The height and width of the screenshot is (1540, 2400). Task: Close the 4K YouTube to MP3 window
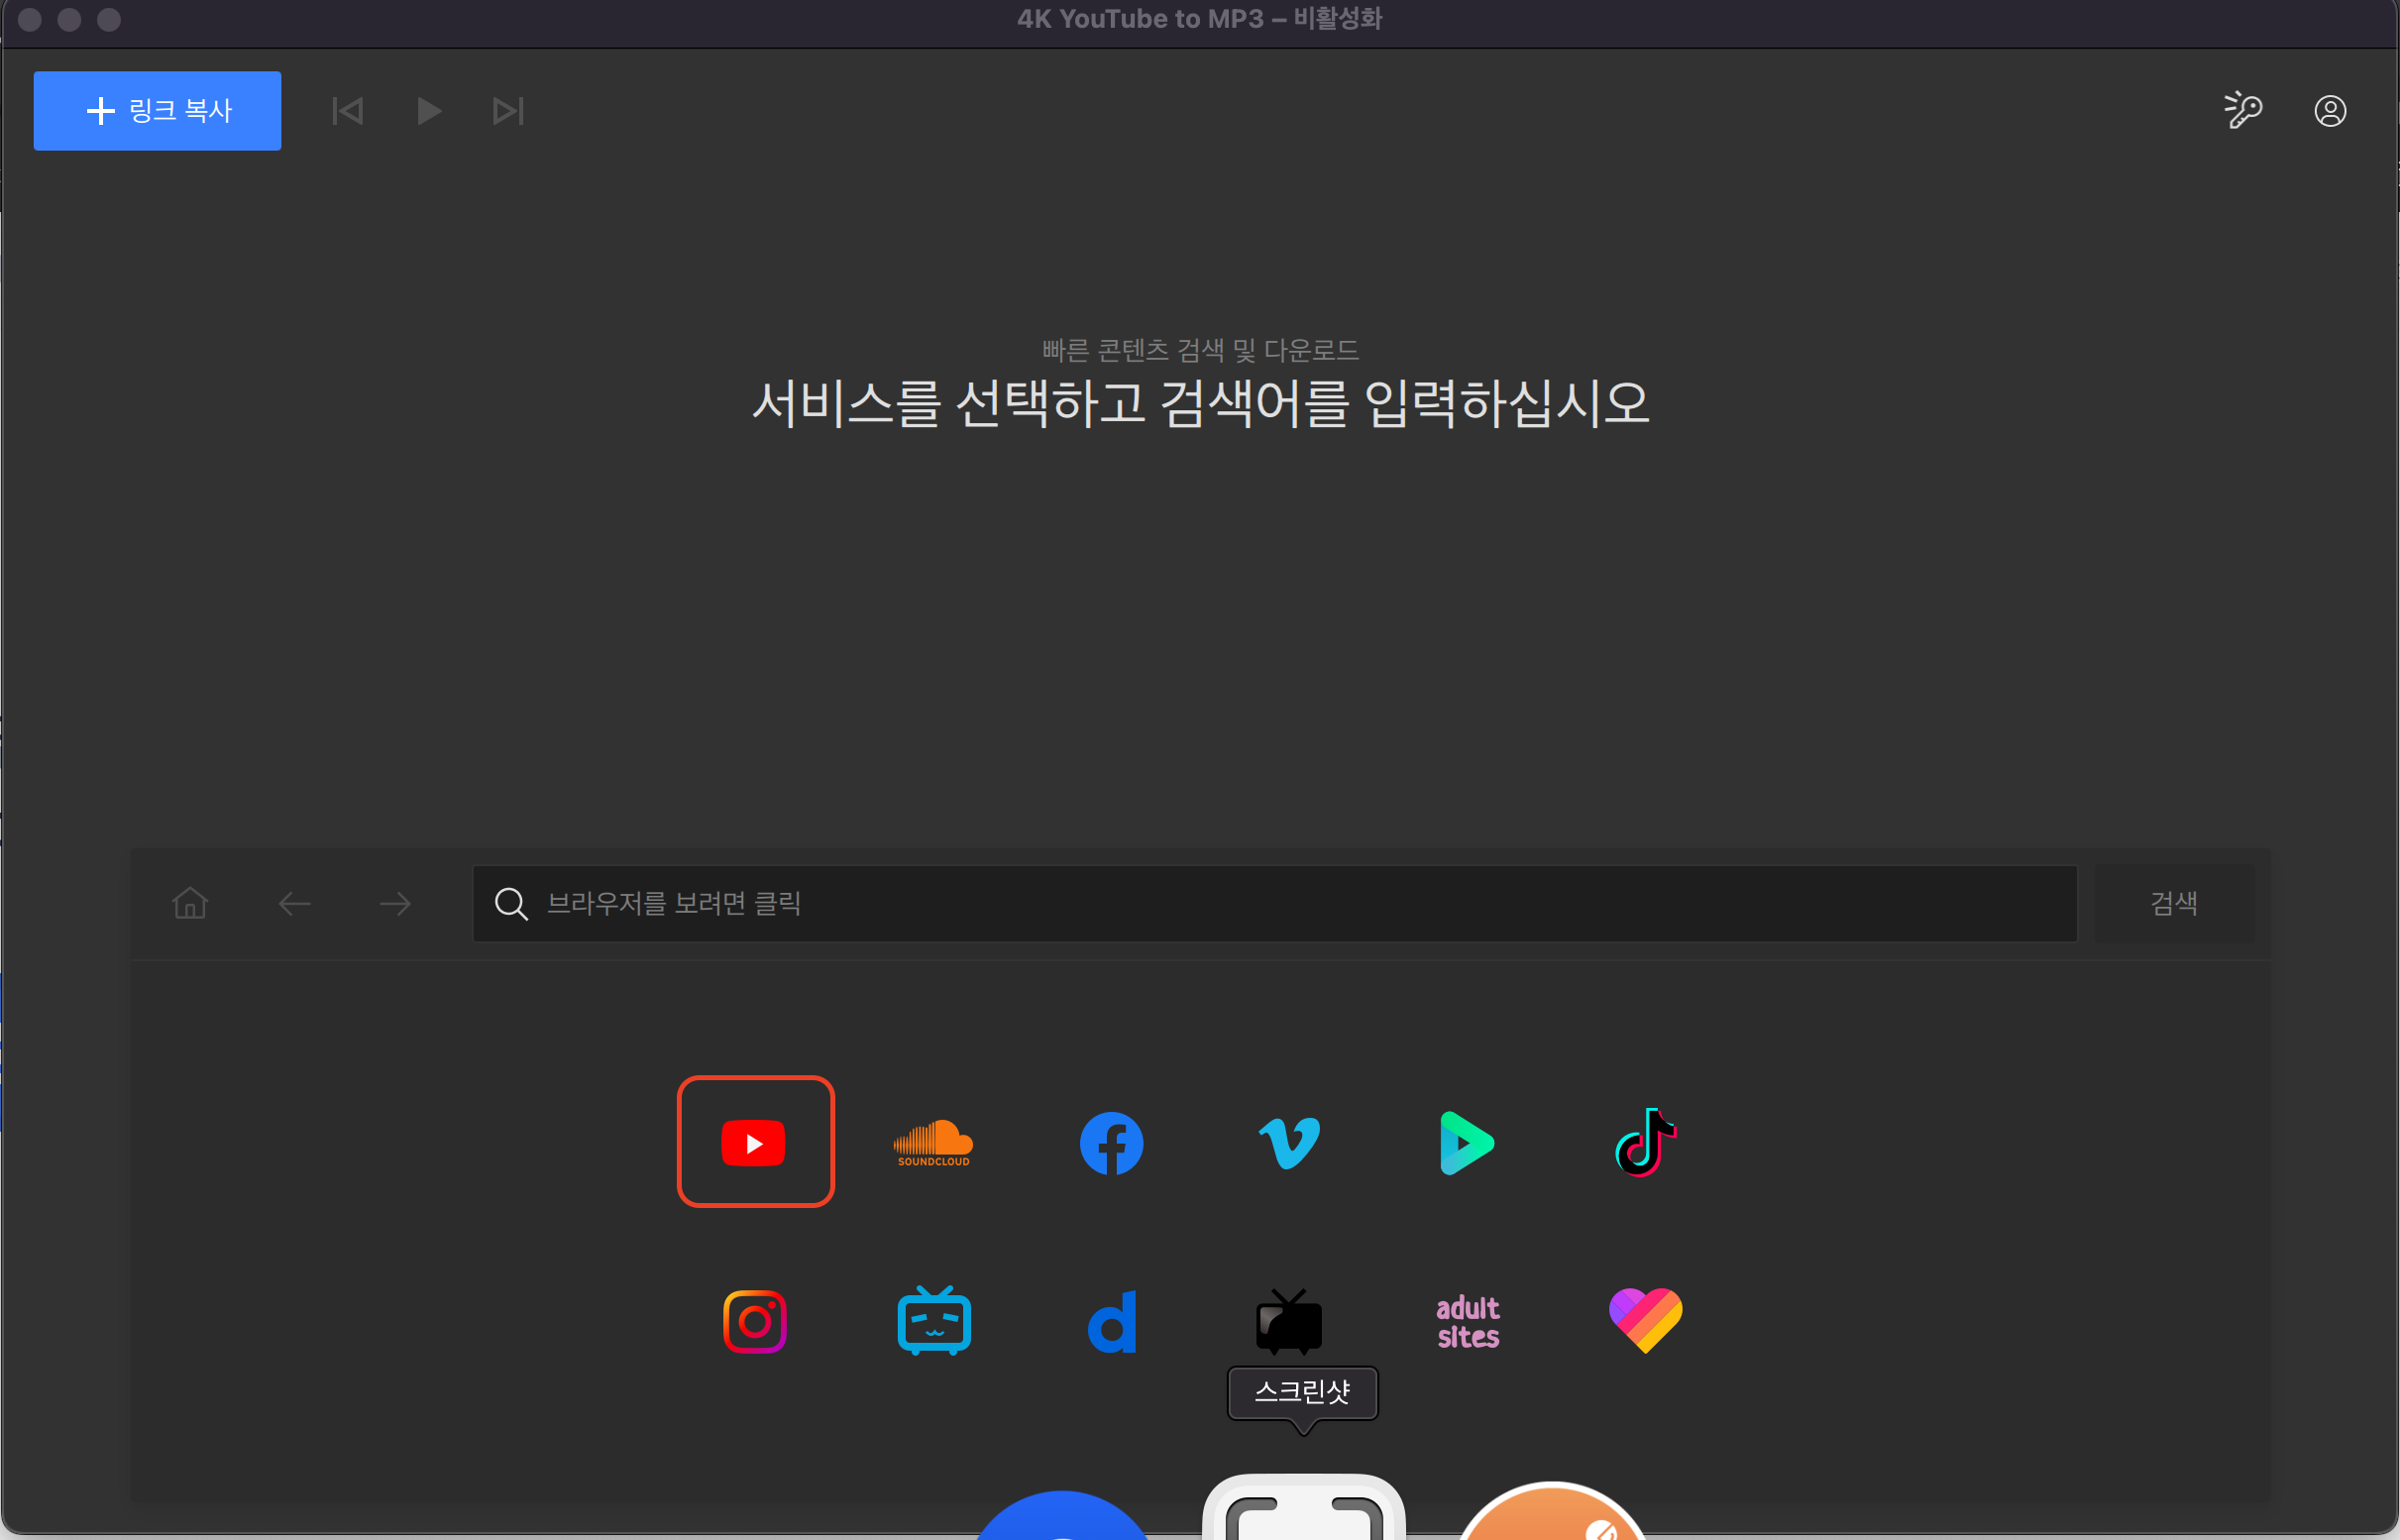30,19
